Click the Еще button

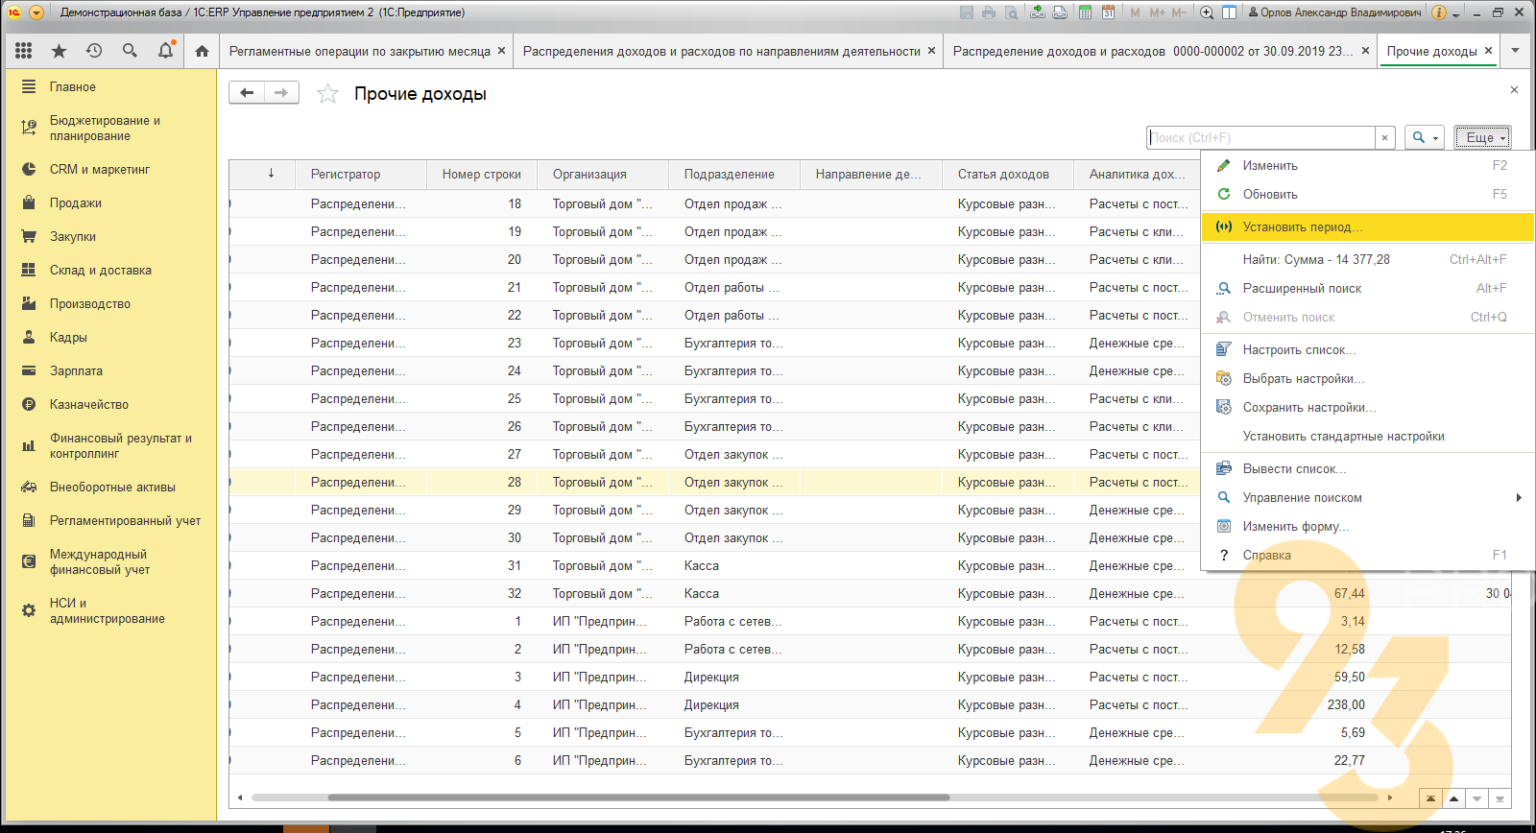click(x=1482, y=138)
